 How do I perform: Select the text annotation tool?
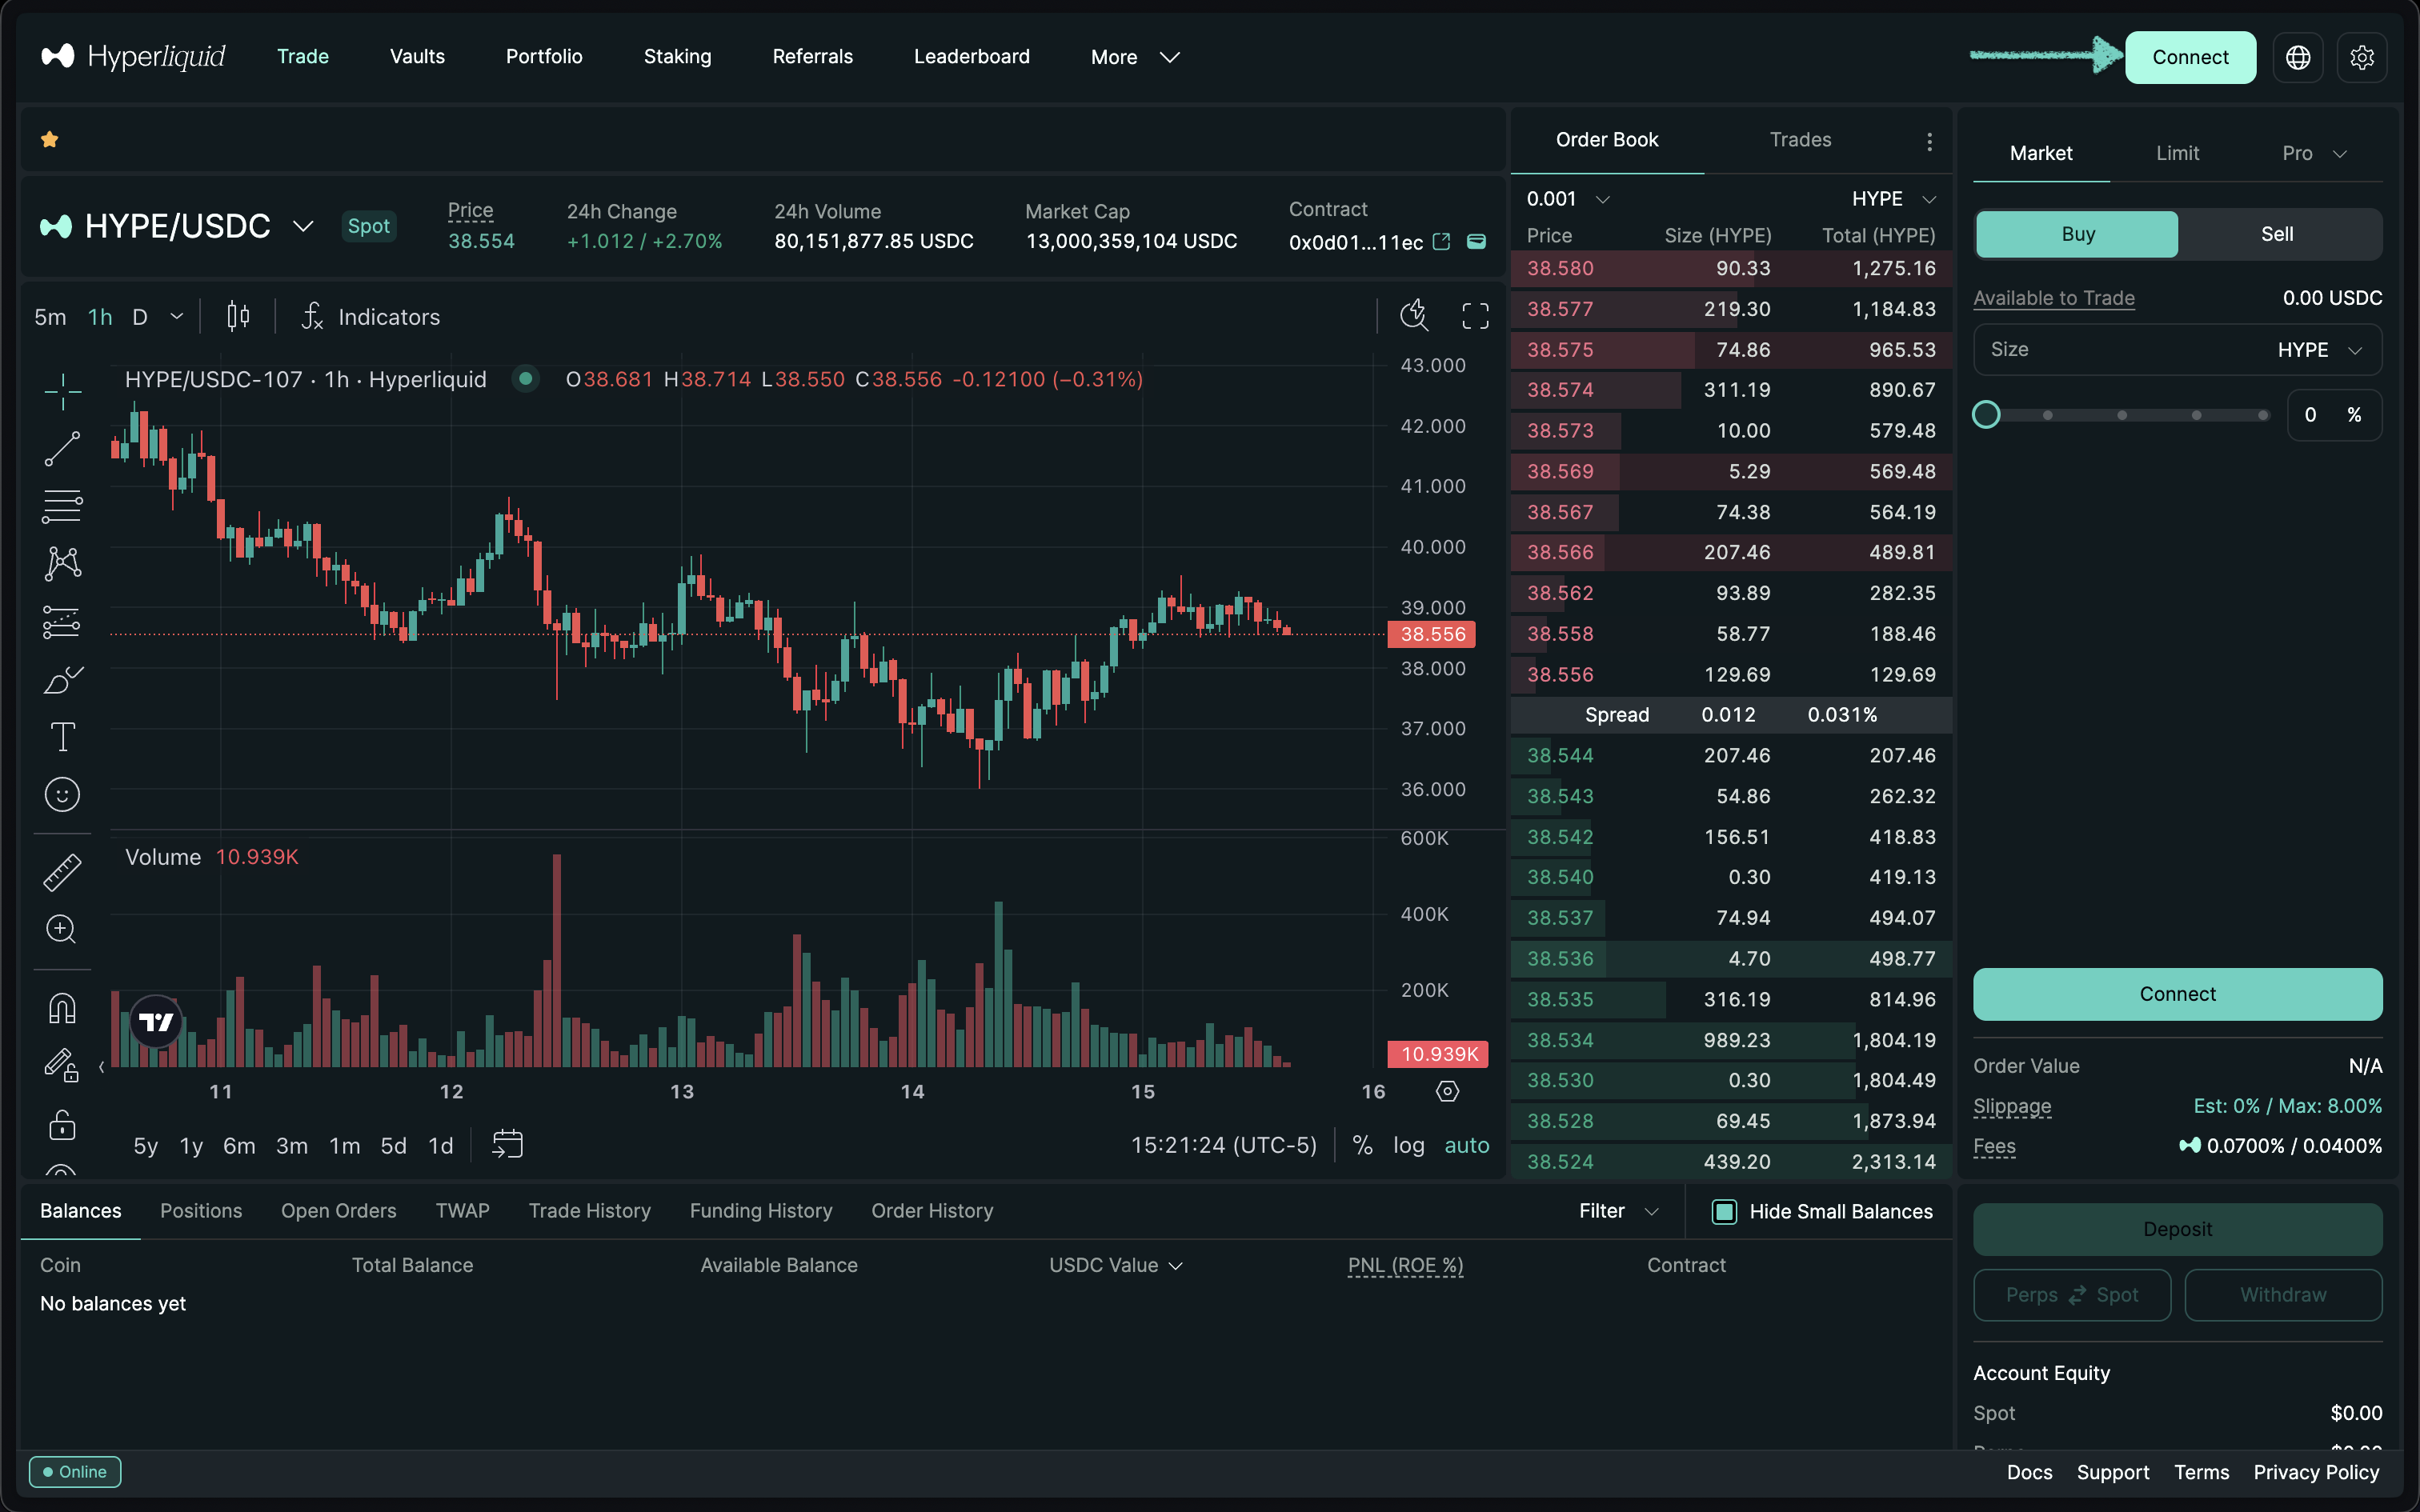(x=62, y=737)
